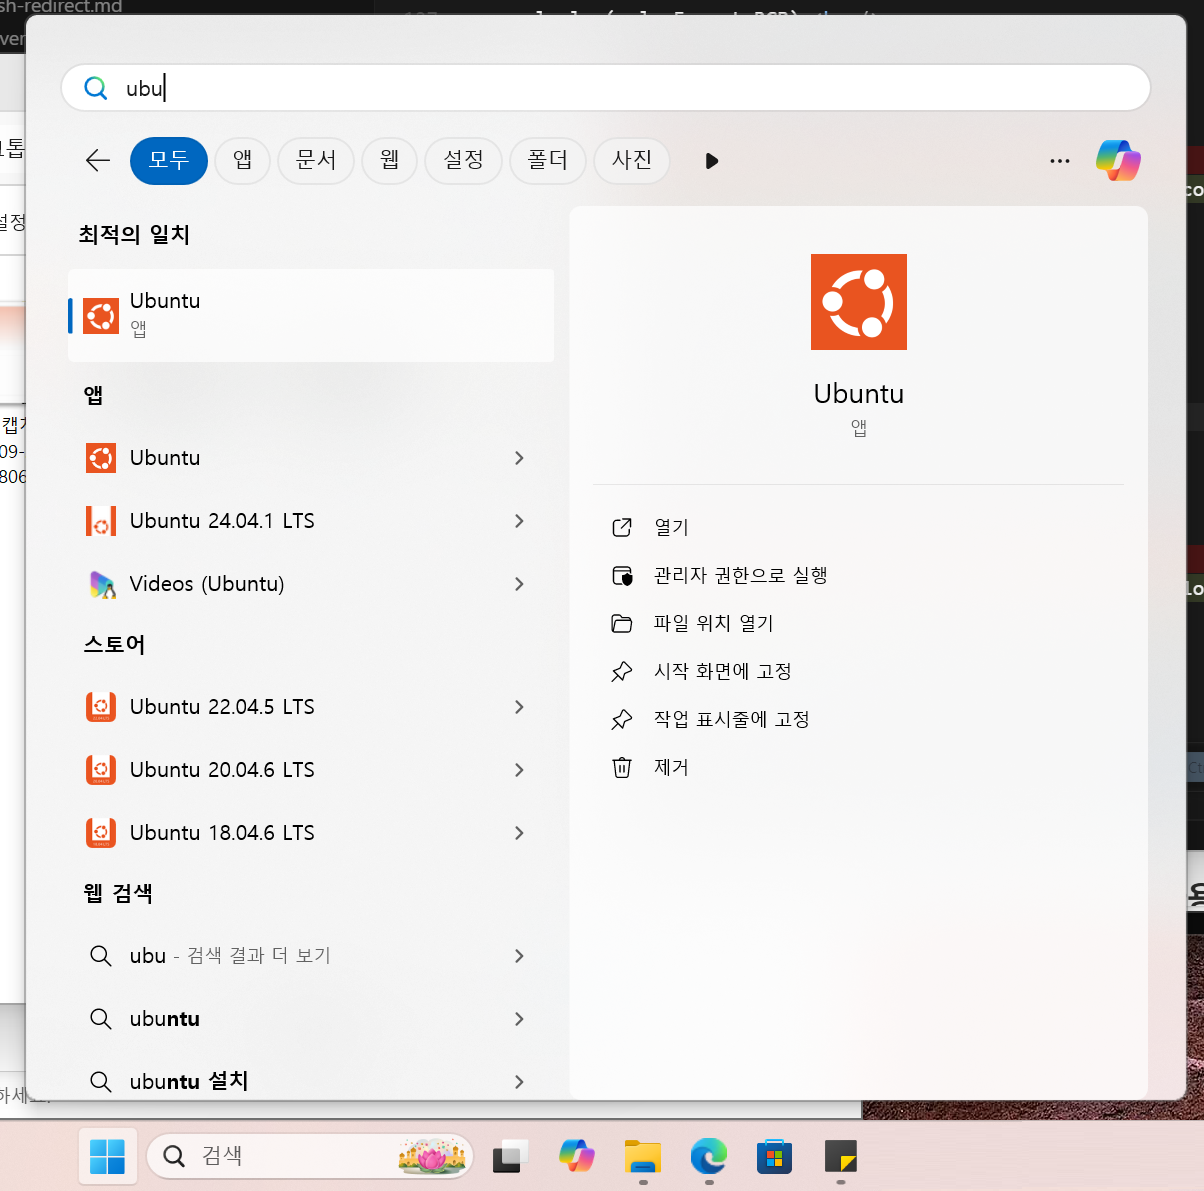Expand Ubuntu 24.04.1 LTS row chevron
This screenshot has width=1204, height=1191.
point(519,521)
